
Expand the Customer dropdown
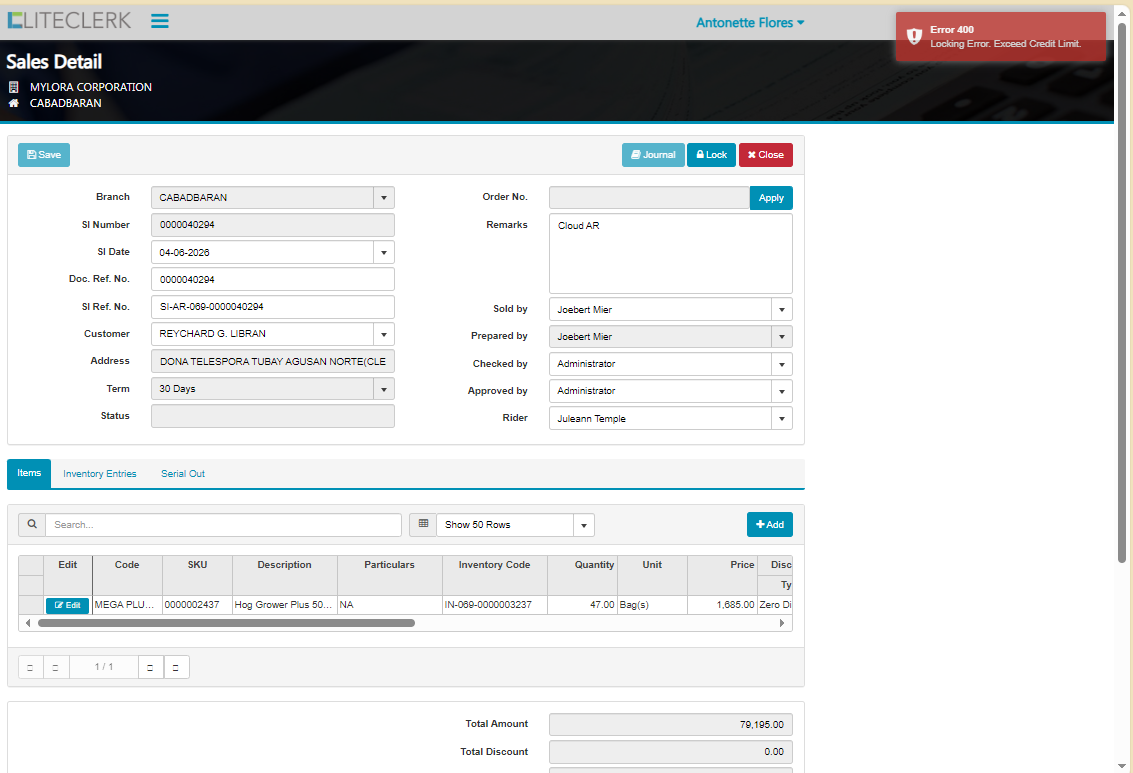(x=384, y=334)
